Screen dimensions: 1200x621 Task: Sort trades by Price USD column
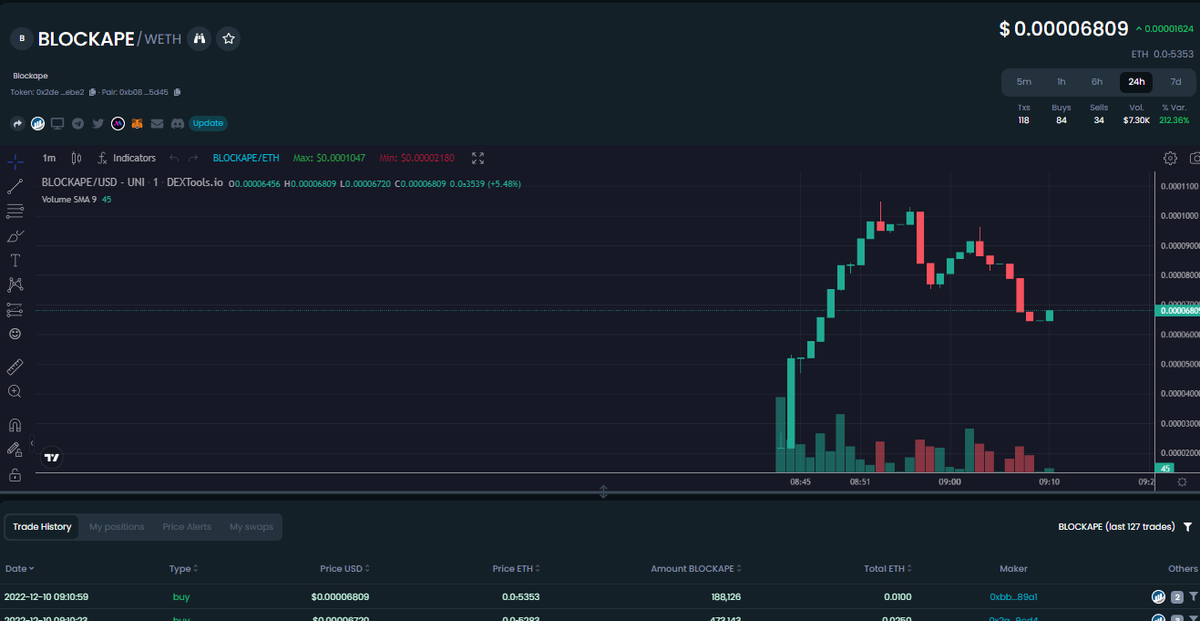(345, 569)
